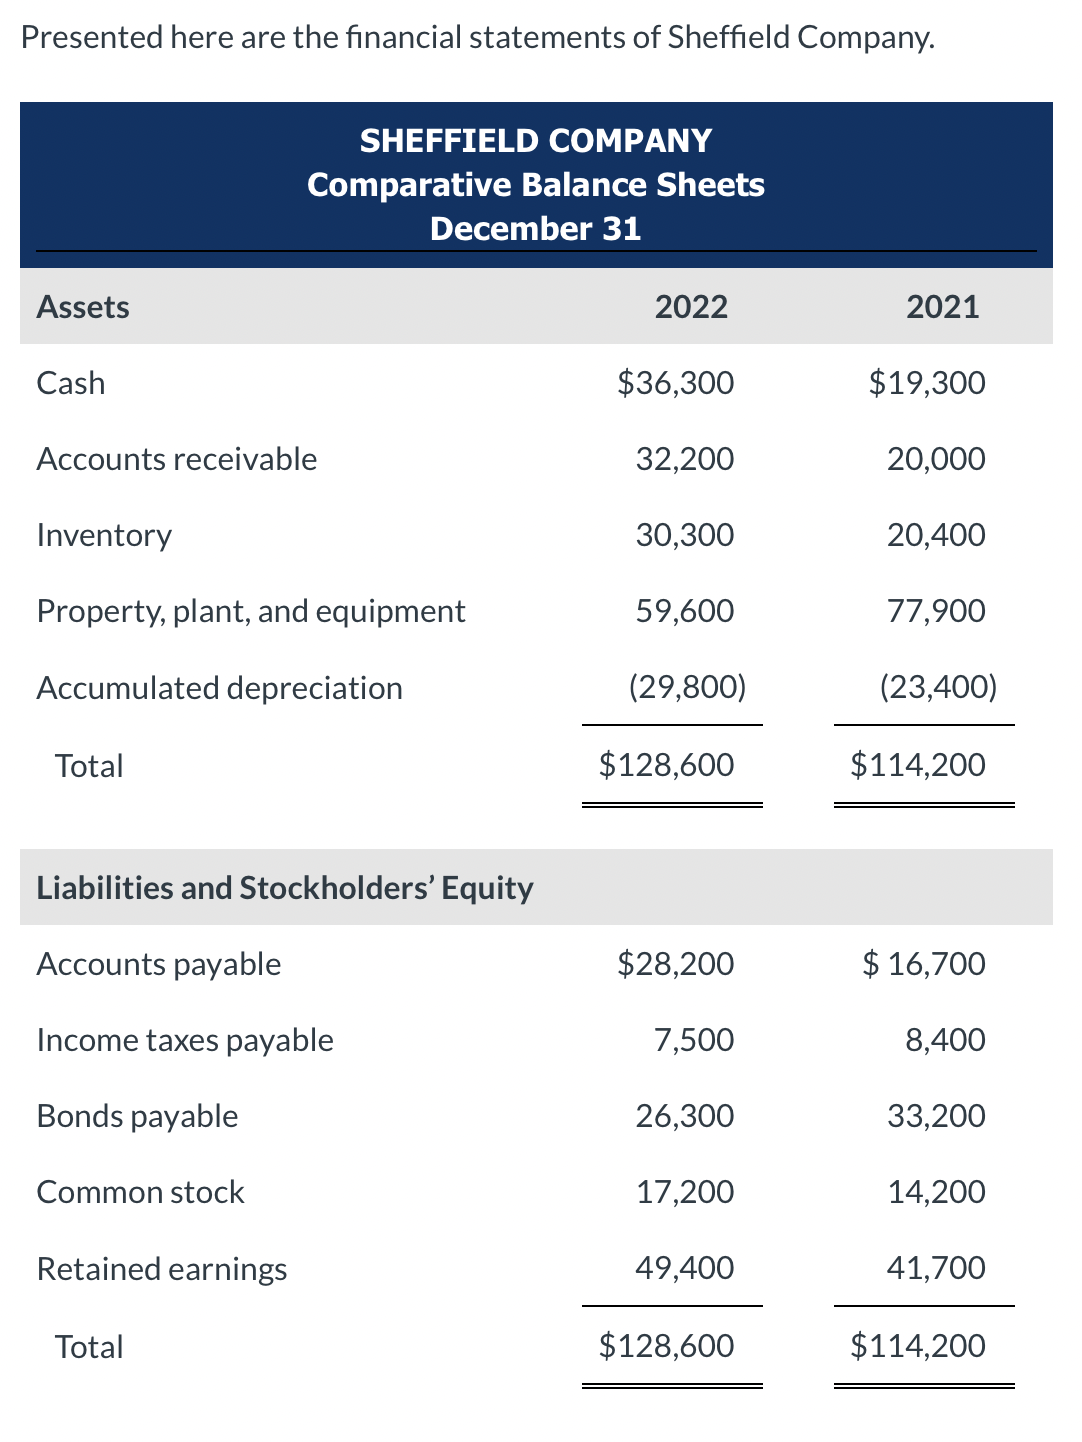
Task: Select the Bonds payable row label
Action: tap(138, 1116)
